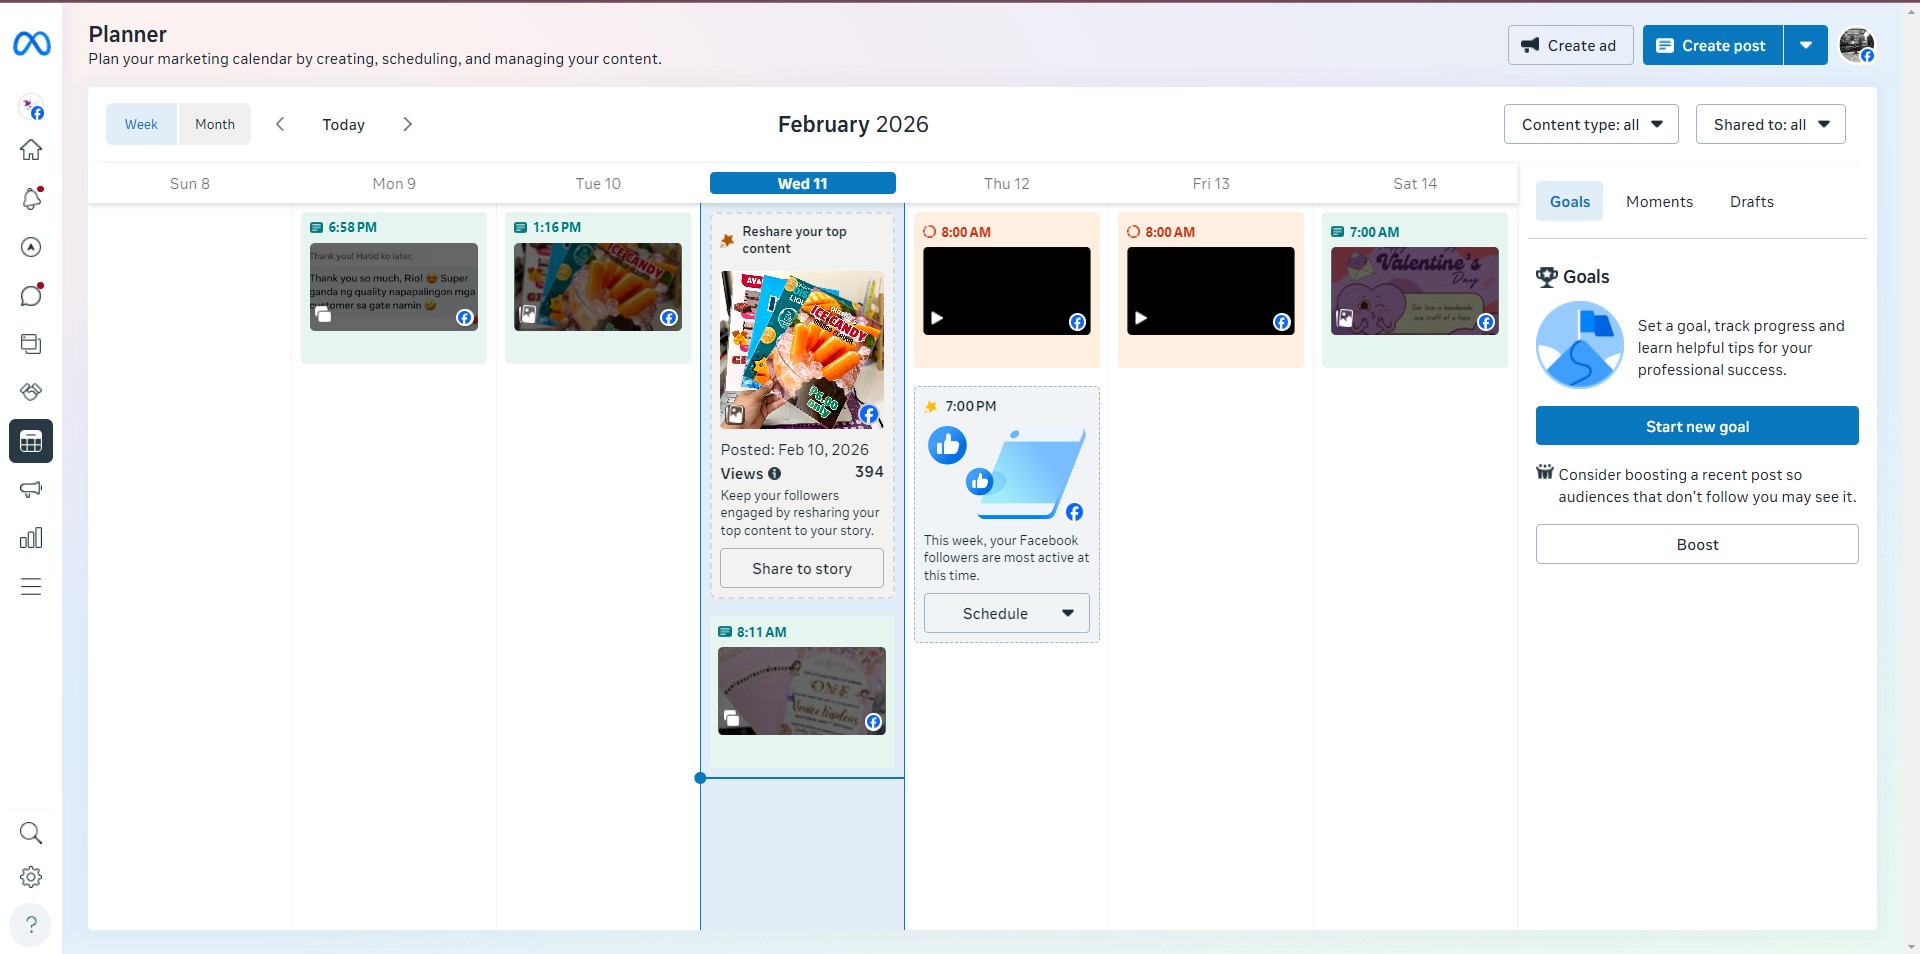Screen dimensions: 1920x954
Task: Click the Thu 12 day header
Action: pos(1007,183)
